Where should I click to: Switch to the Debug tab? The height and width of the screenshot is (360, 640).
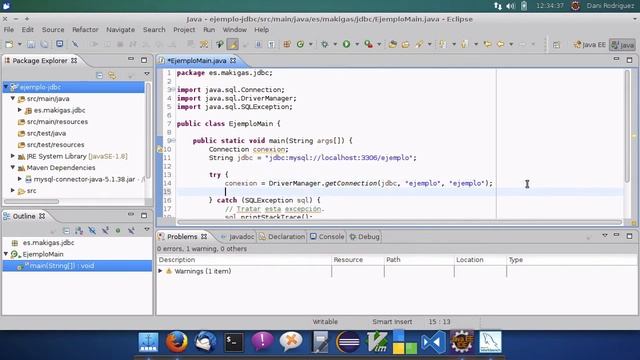[364, 236]
